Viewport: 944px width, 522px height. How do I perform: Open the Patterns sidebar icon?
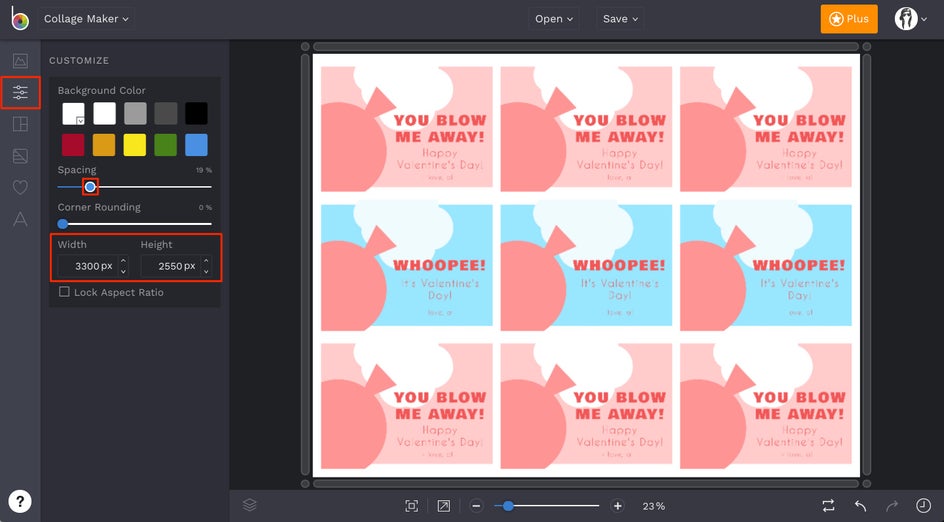(20, 156)
